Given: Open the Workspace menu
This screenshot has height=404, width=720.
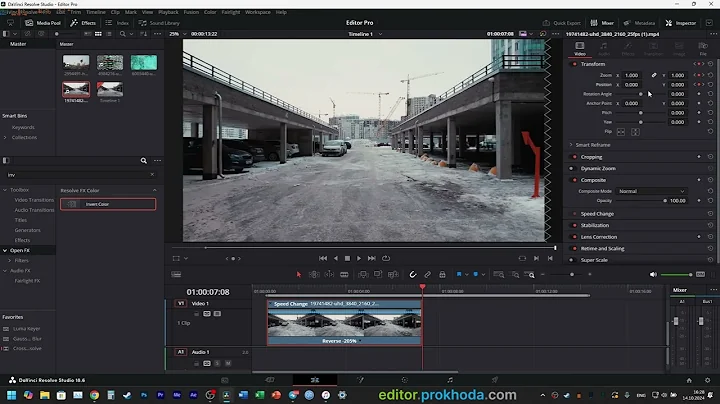Looking at the screenshot, I should 258,12.
